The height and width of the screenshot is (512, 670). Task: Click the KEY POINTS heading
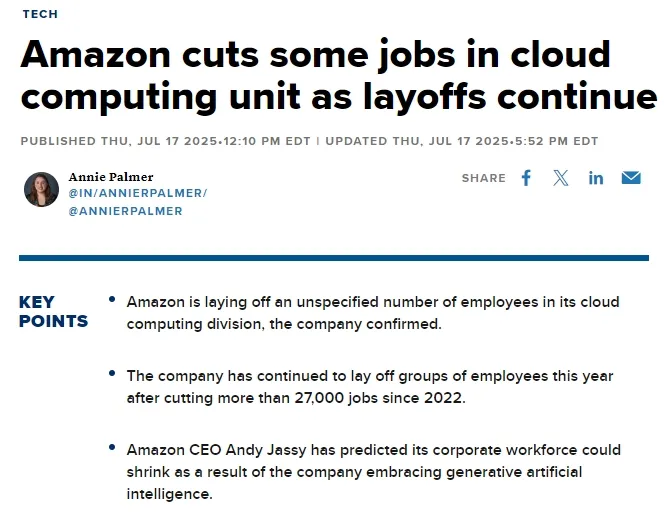[x=53, y=312]
